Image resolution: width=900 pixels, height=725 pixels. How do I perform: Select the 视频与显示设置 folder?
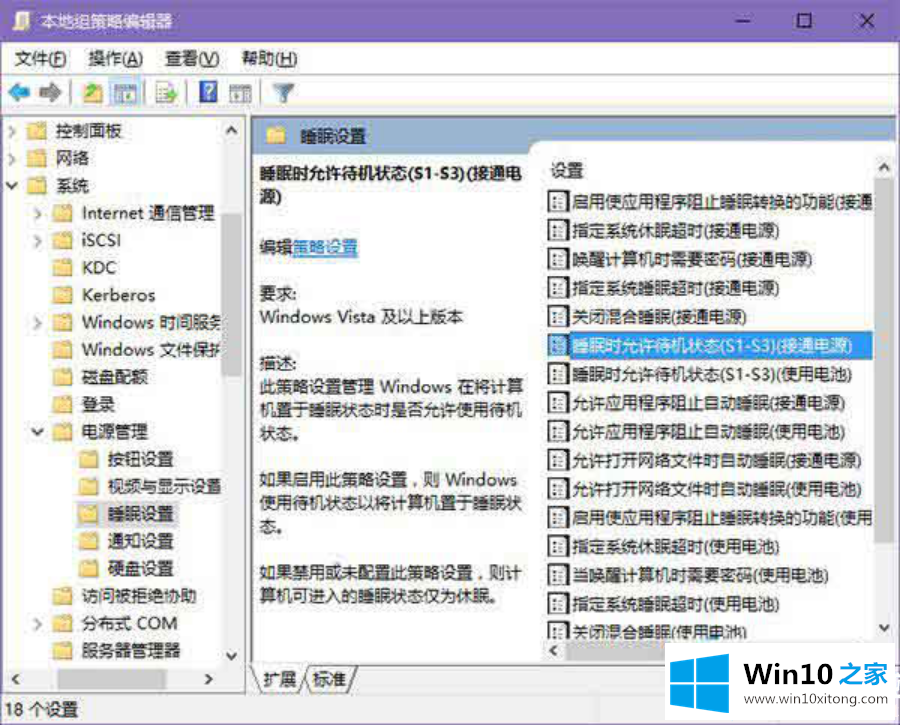click(150, 486)
